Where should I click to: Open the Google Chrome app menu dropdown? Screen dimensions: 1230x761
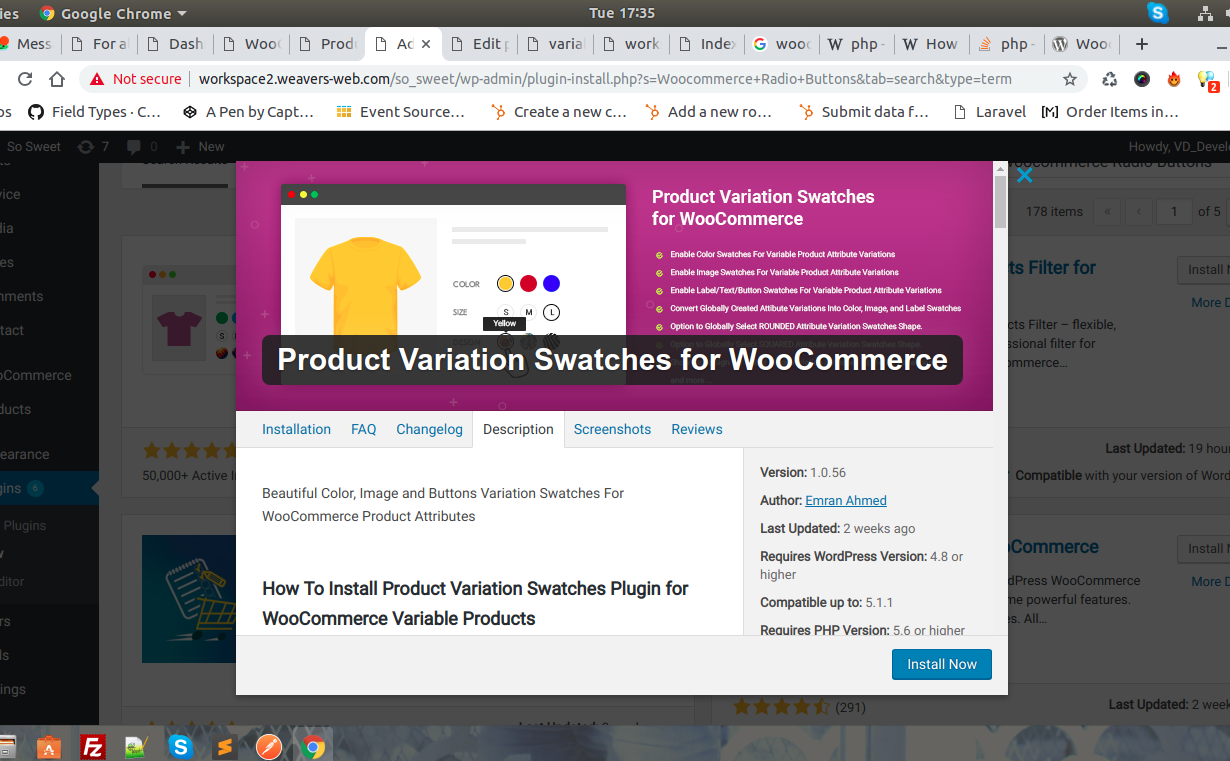click(112, 14)
